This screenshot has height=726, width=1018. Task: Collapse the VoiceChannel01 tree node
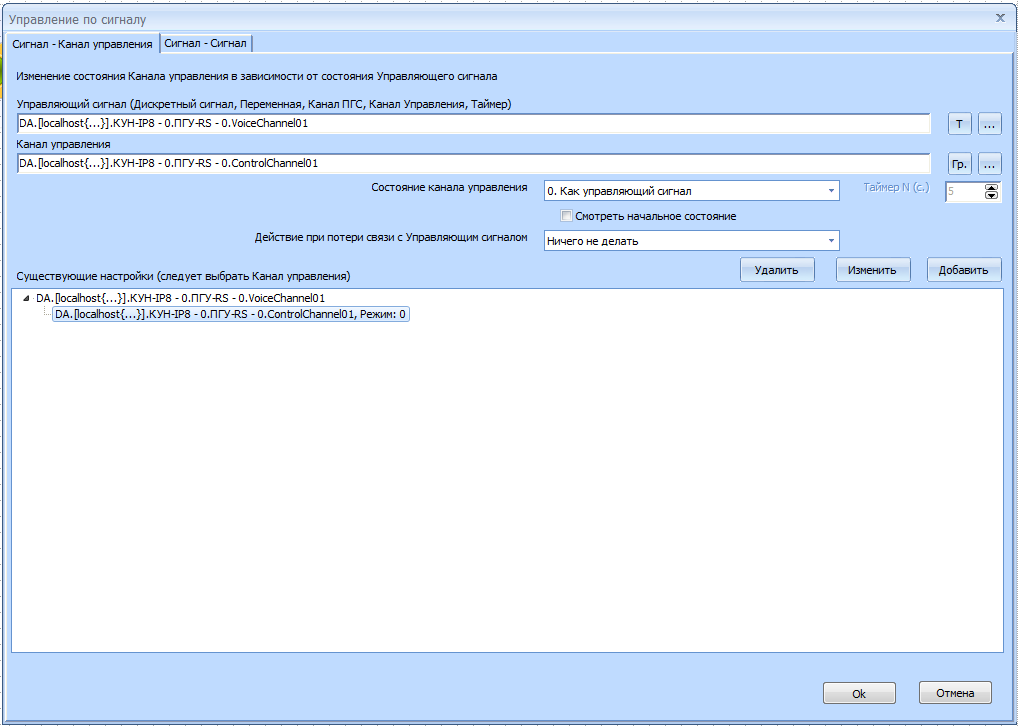coord(26,298)
